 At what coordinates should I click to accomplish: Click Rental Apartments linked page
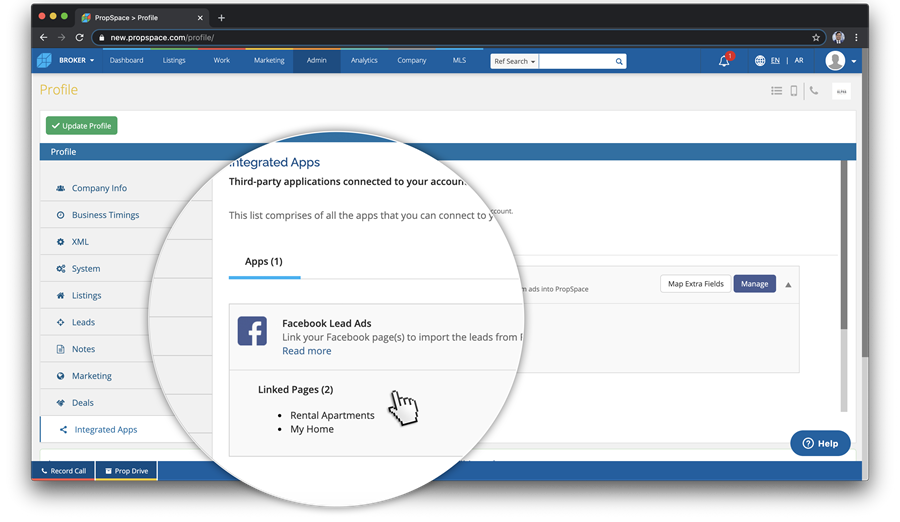(x=332, y=415)
